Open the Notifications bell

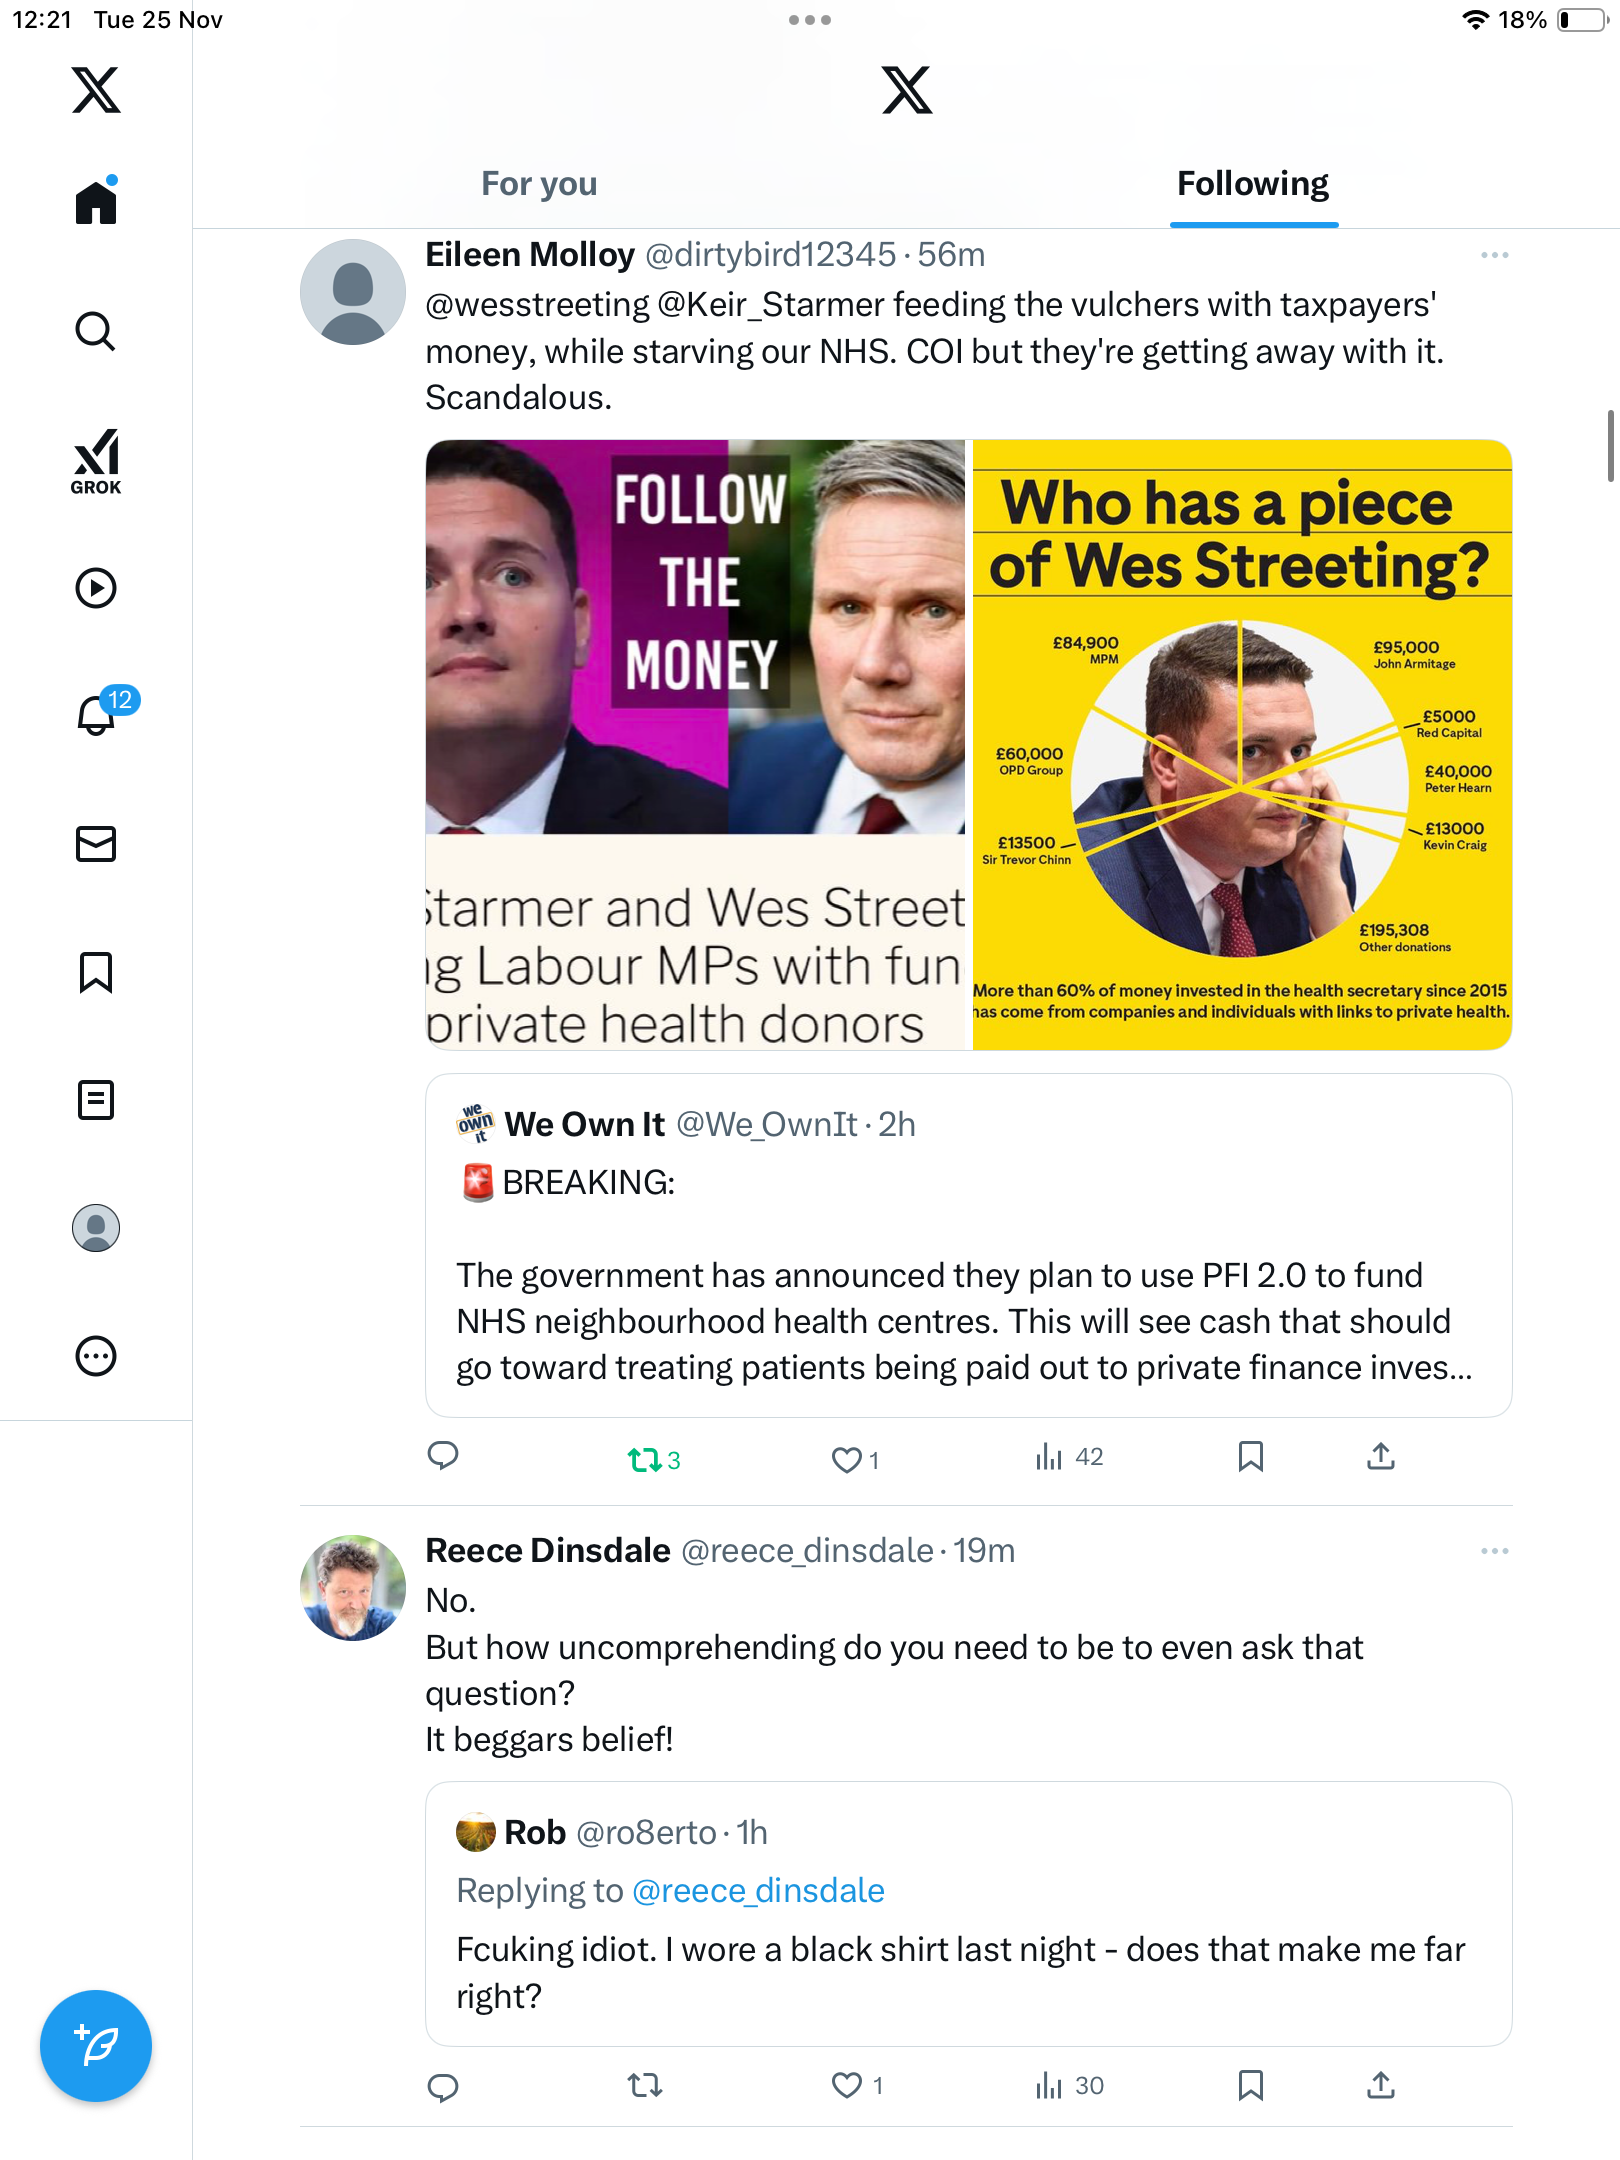pyautogui.click(x=96, y=715)
